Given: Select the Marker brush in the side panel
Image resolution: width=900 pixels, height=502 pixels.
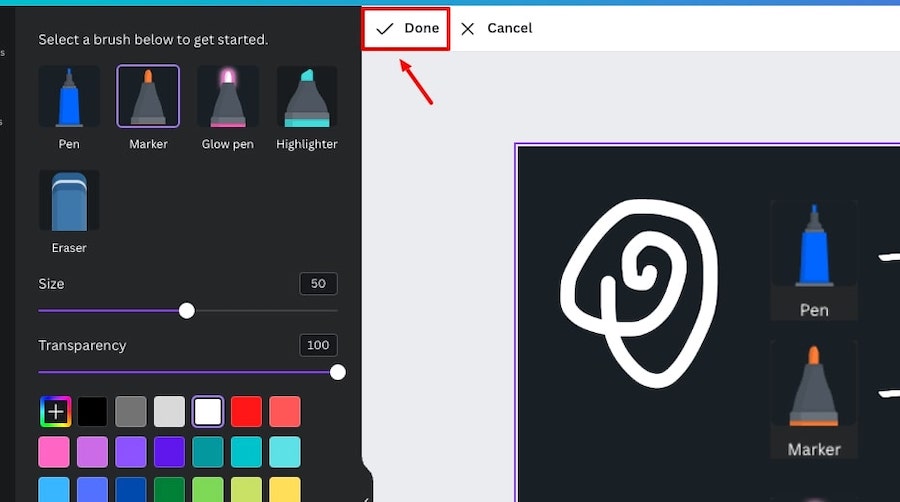Looking at the screenshot, I should (x=148, y=96).
